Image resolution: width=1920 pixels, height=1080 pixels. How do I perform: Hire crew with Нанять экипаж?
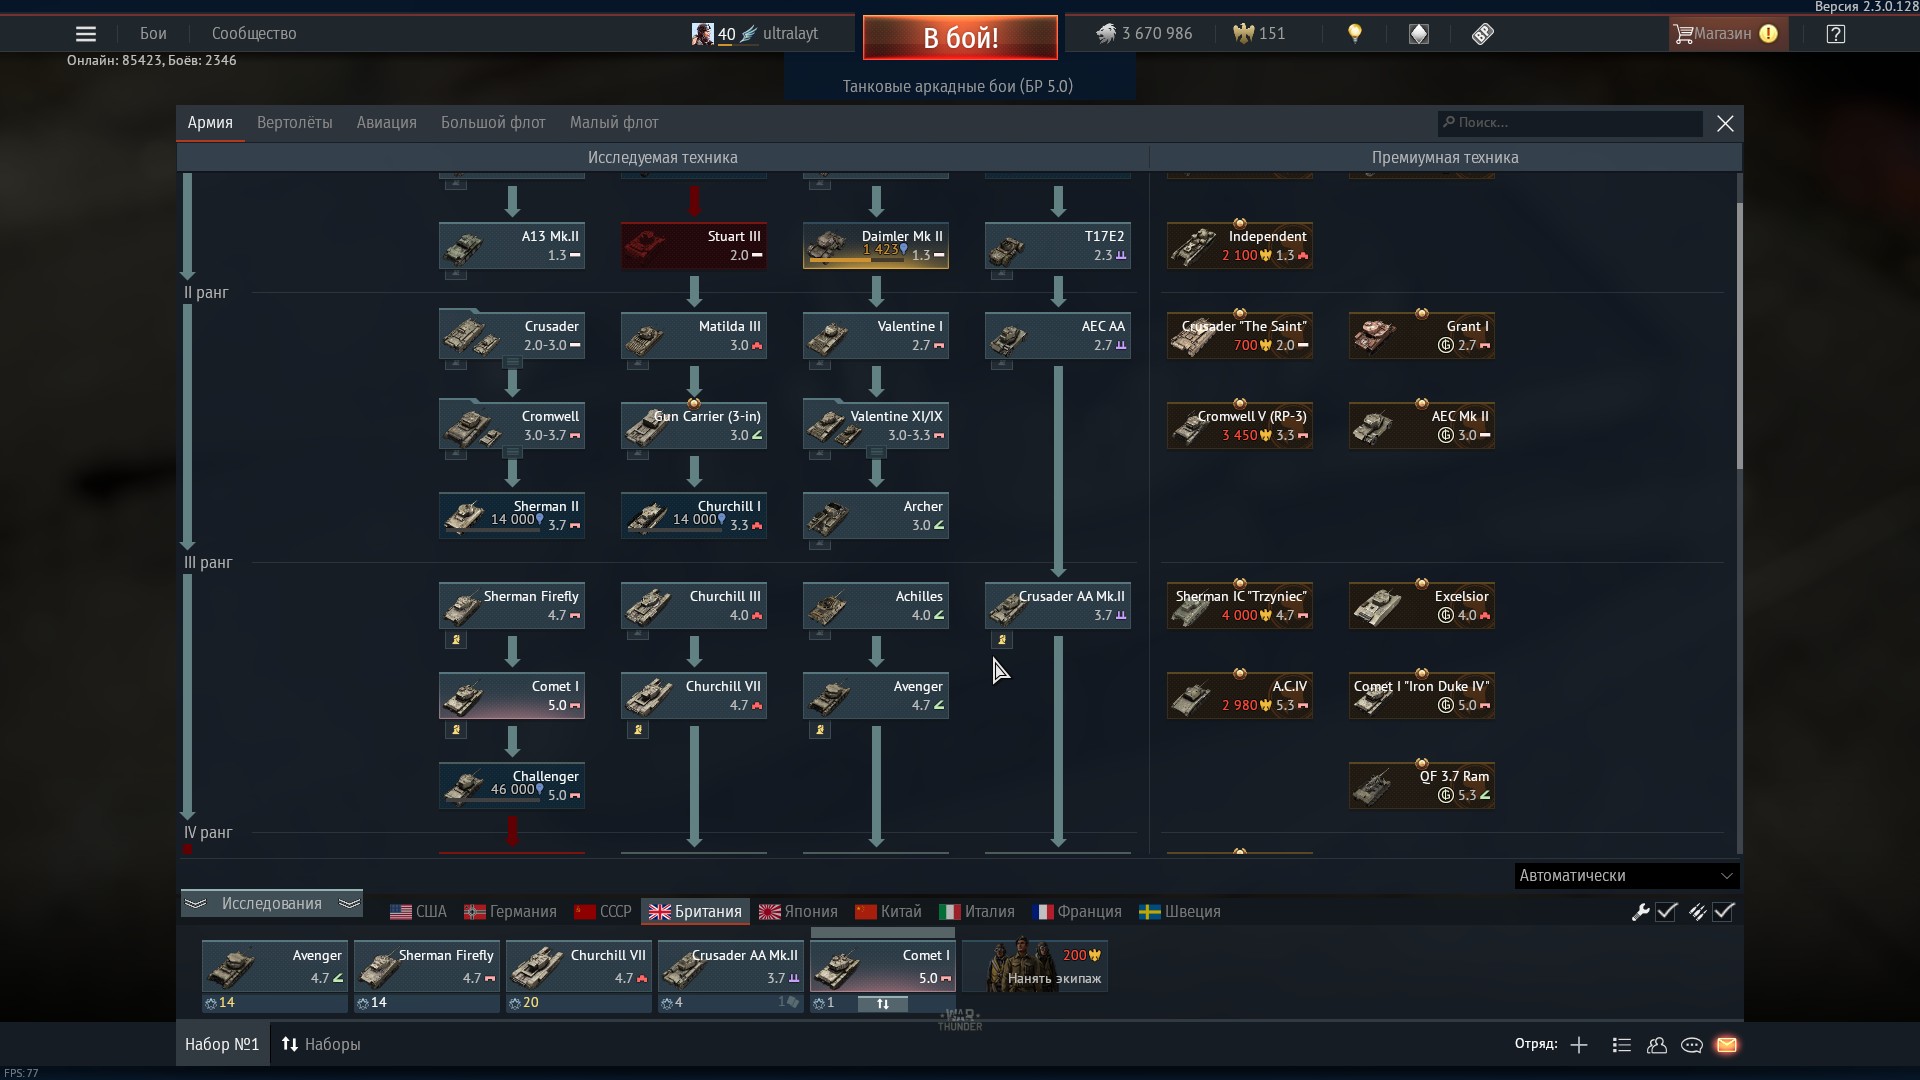point(1035,965)
